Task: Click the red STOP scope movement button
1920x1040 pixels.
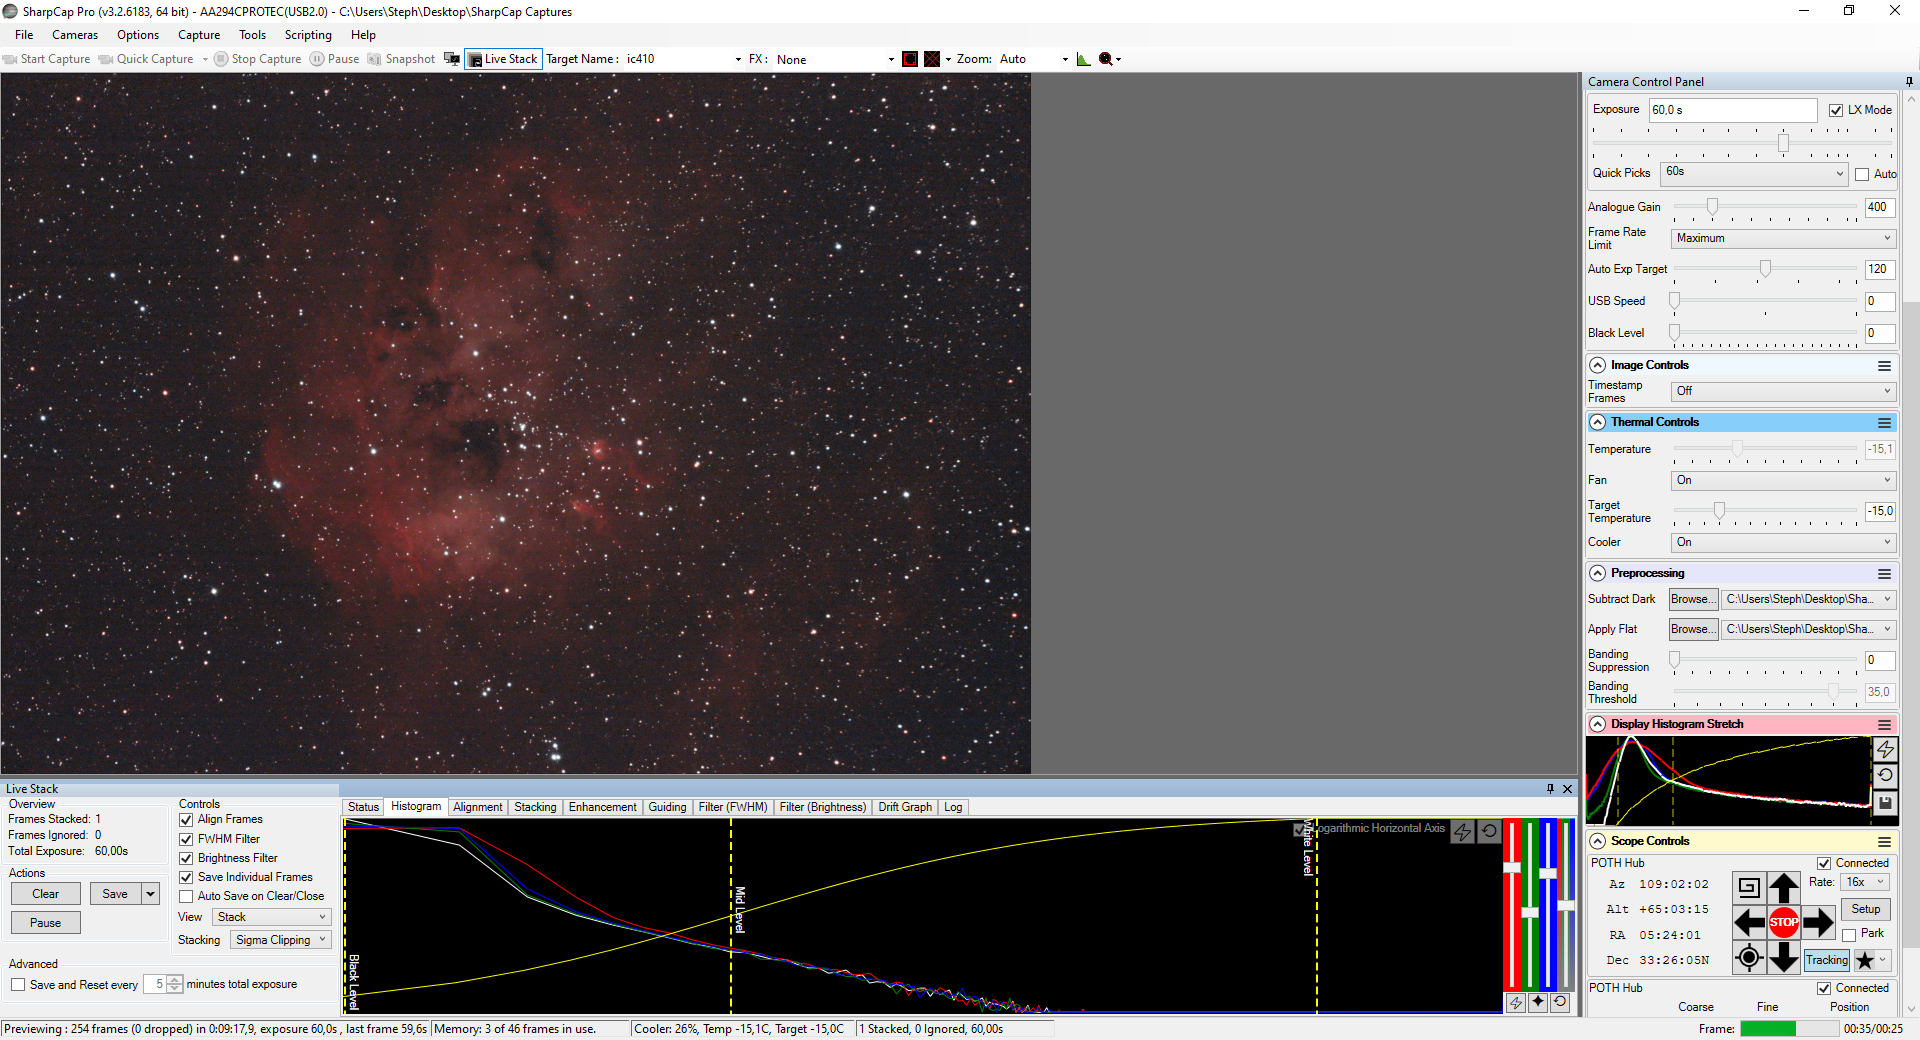Action: click(x=1783, y=922)
